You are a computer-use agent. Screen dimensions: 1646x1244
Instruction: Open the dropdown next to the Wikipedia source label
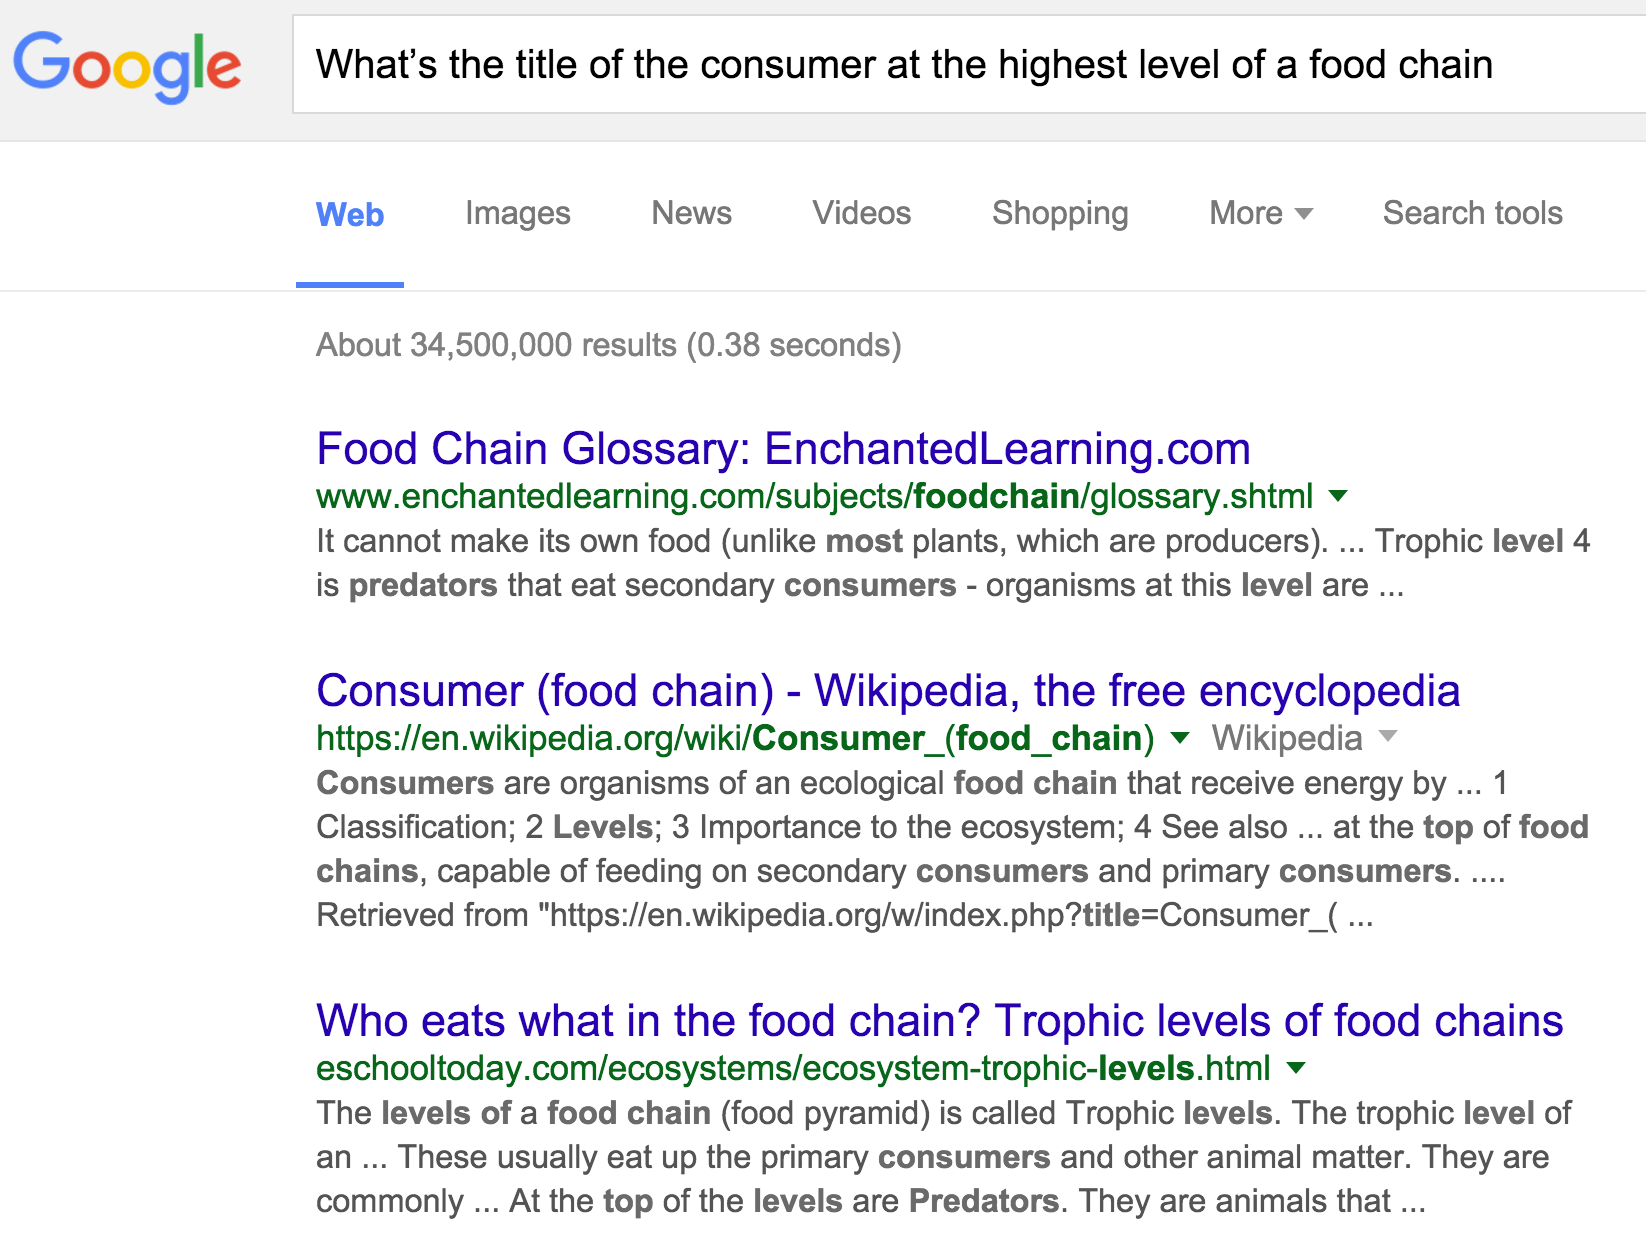(1389, 738)
